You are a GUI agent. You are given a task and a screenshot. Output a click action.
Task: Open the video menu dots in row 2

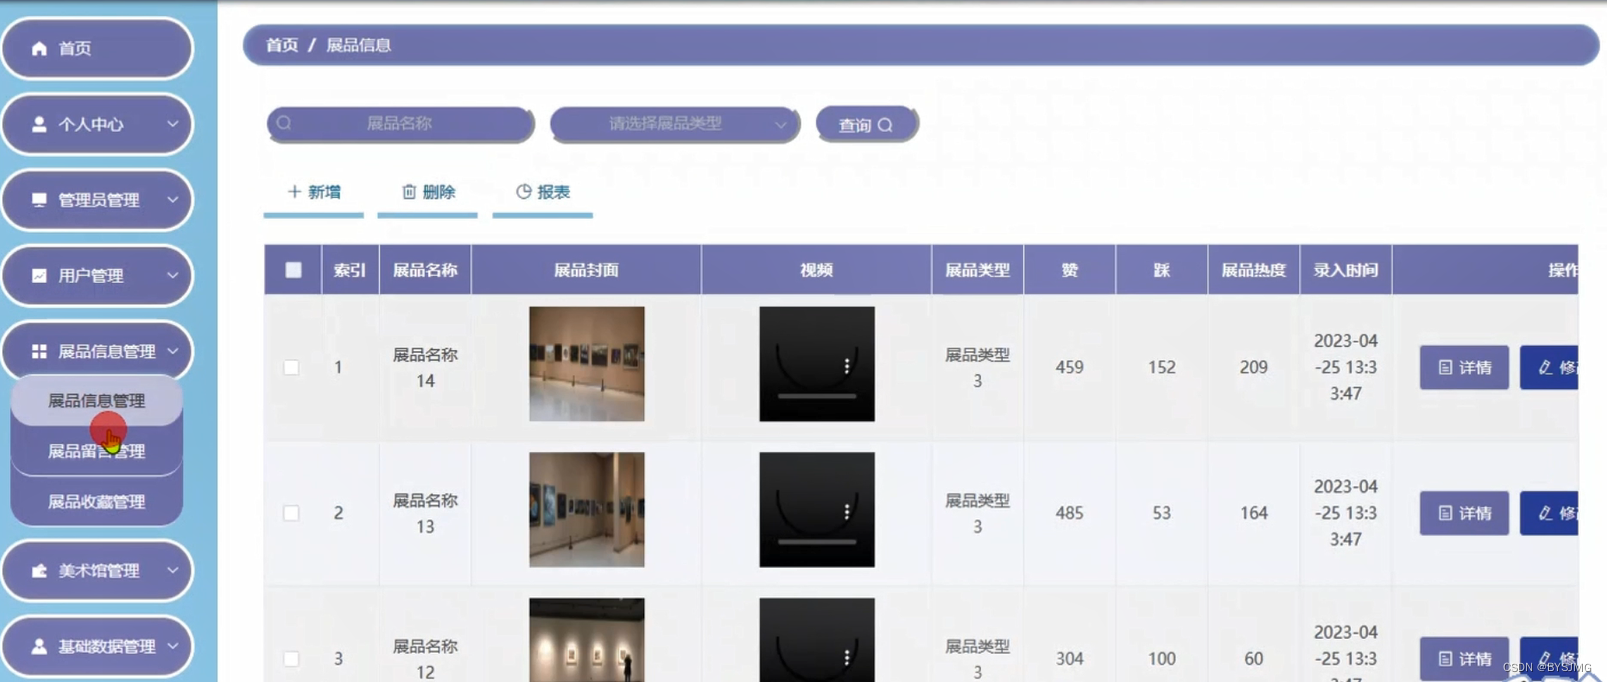(x=847, y=512)
